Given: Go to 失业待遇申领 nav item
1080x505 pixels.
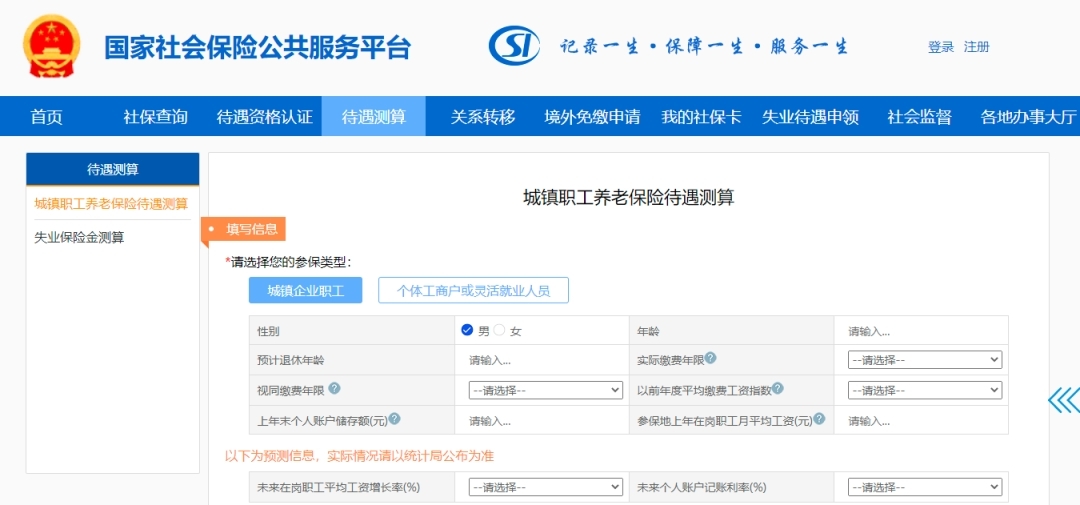Looking at the screenshot, I should coord(810,117).
